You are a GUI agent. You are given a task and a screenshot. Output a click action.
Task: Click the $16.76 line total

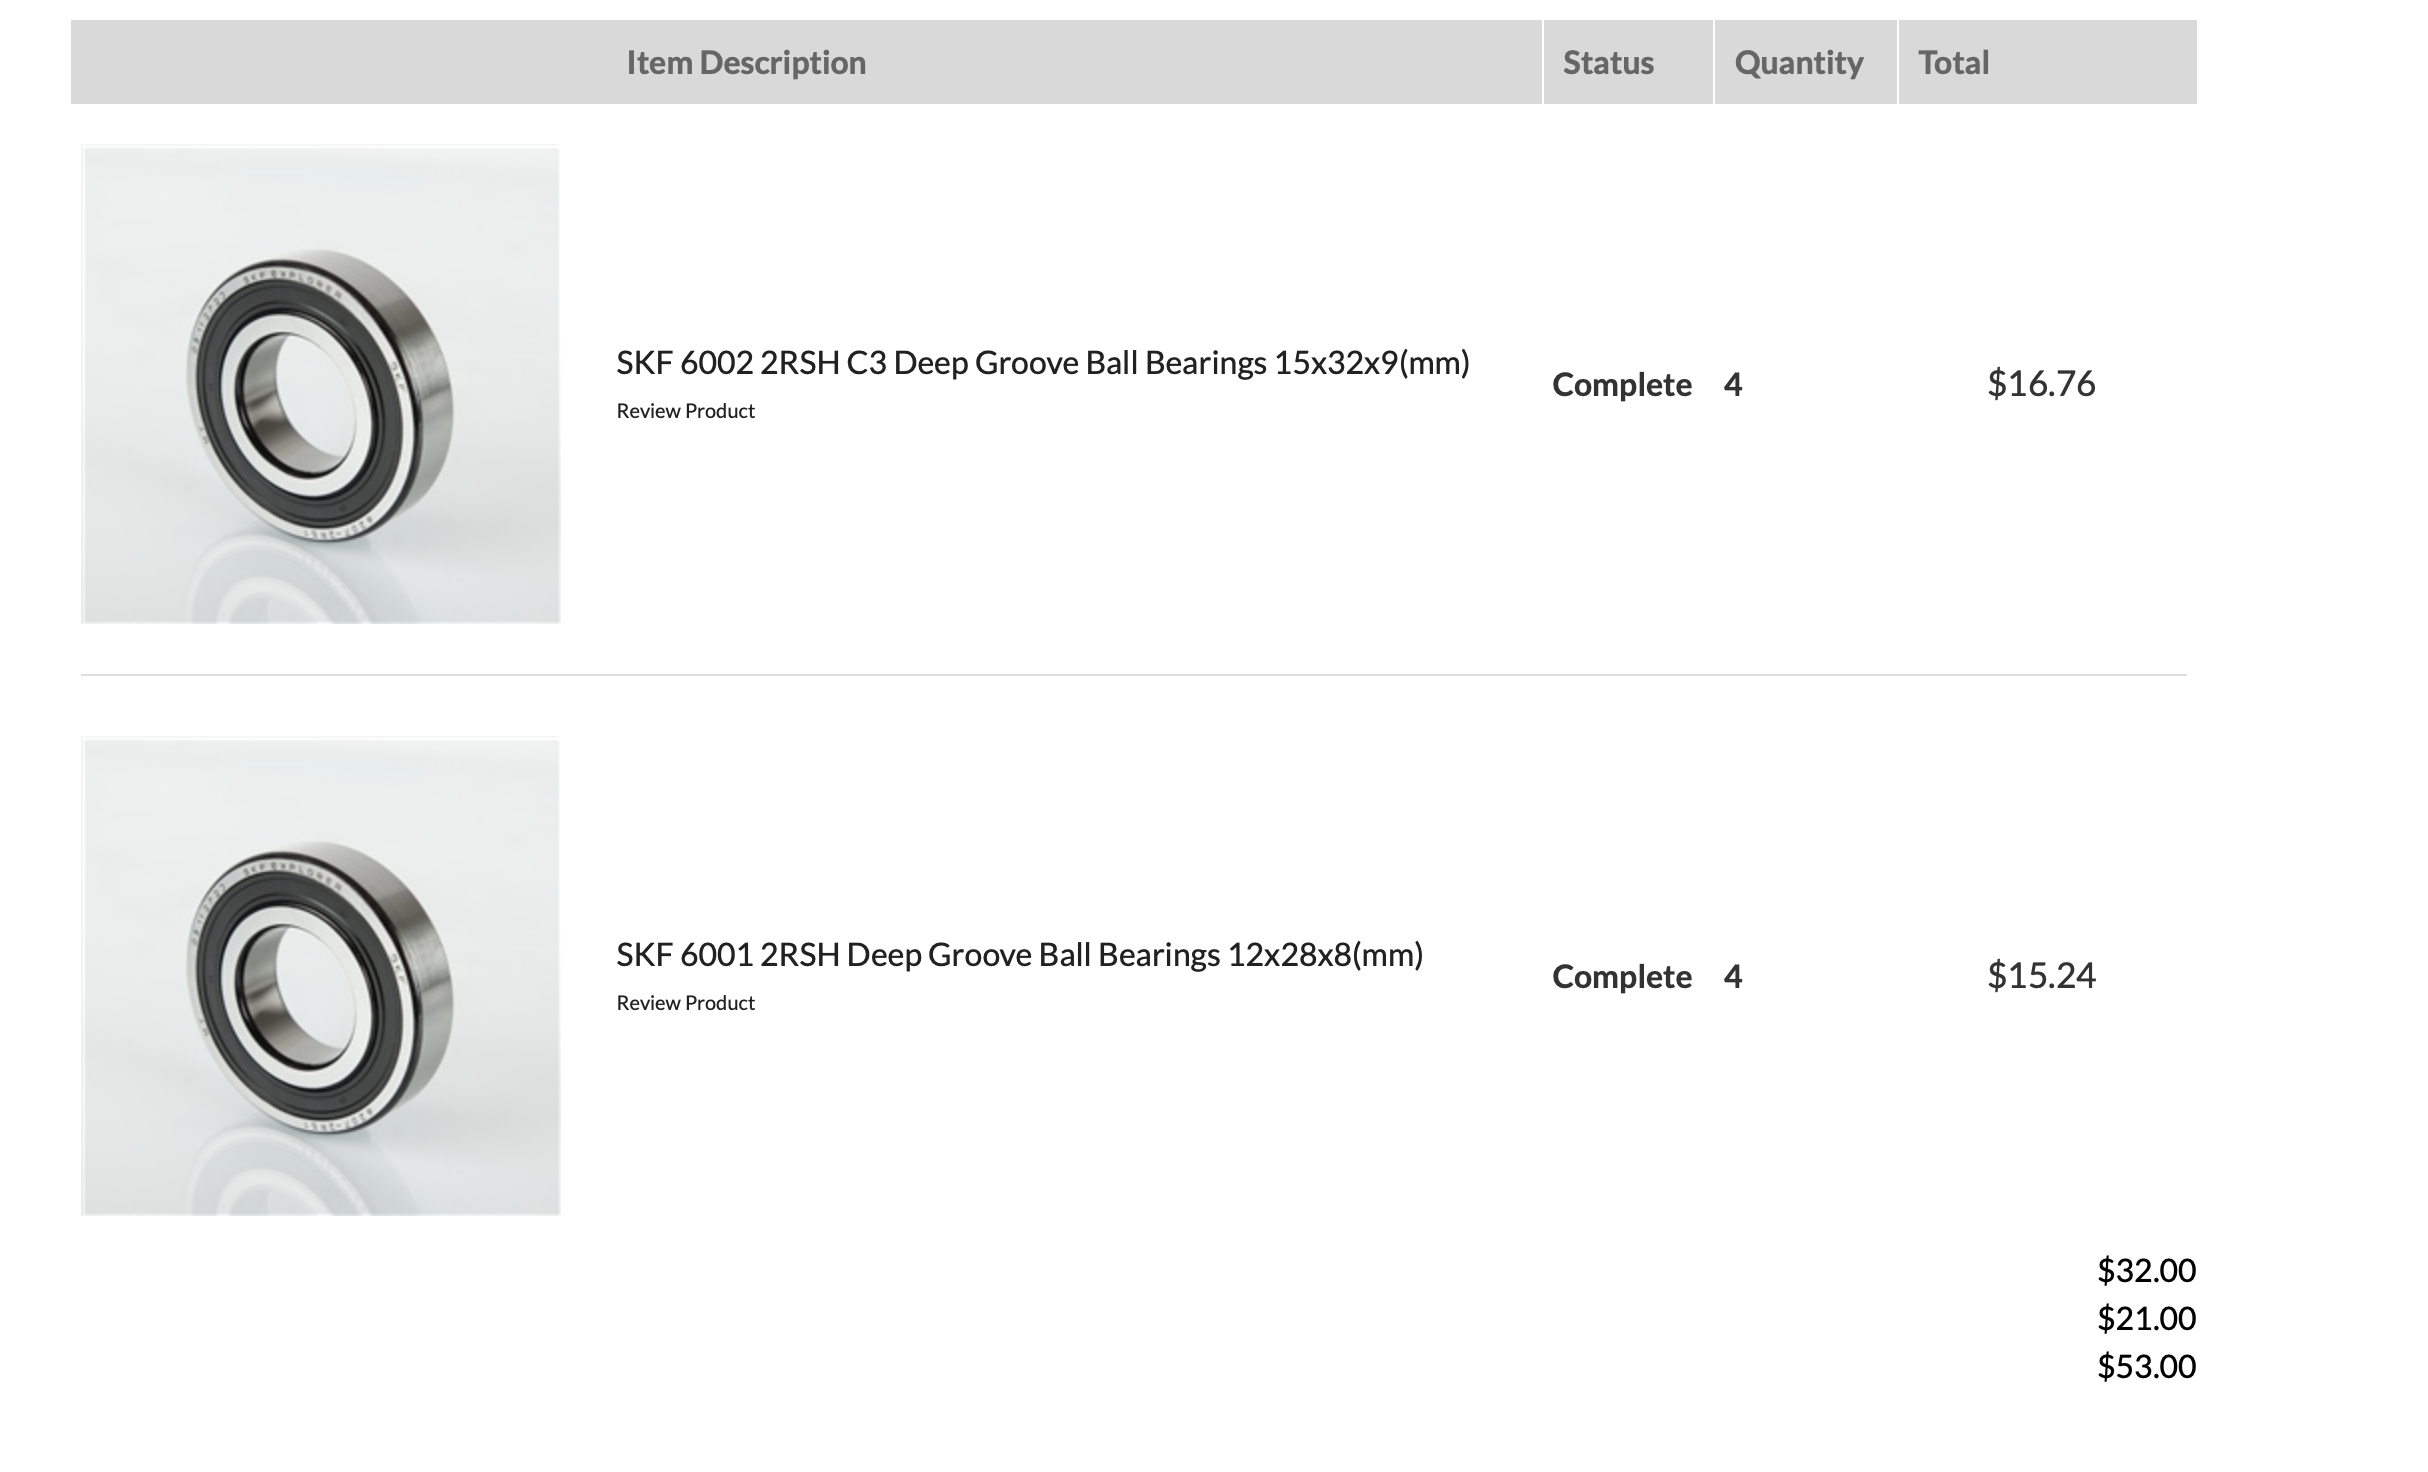2040,384
